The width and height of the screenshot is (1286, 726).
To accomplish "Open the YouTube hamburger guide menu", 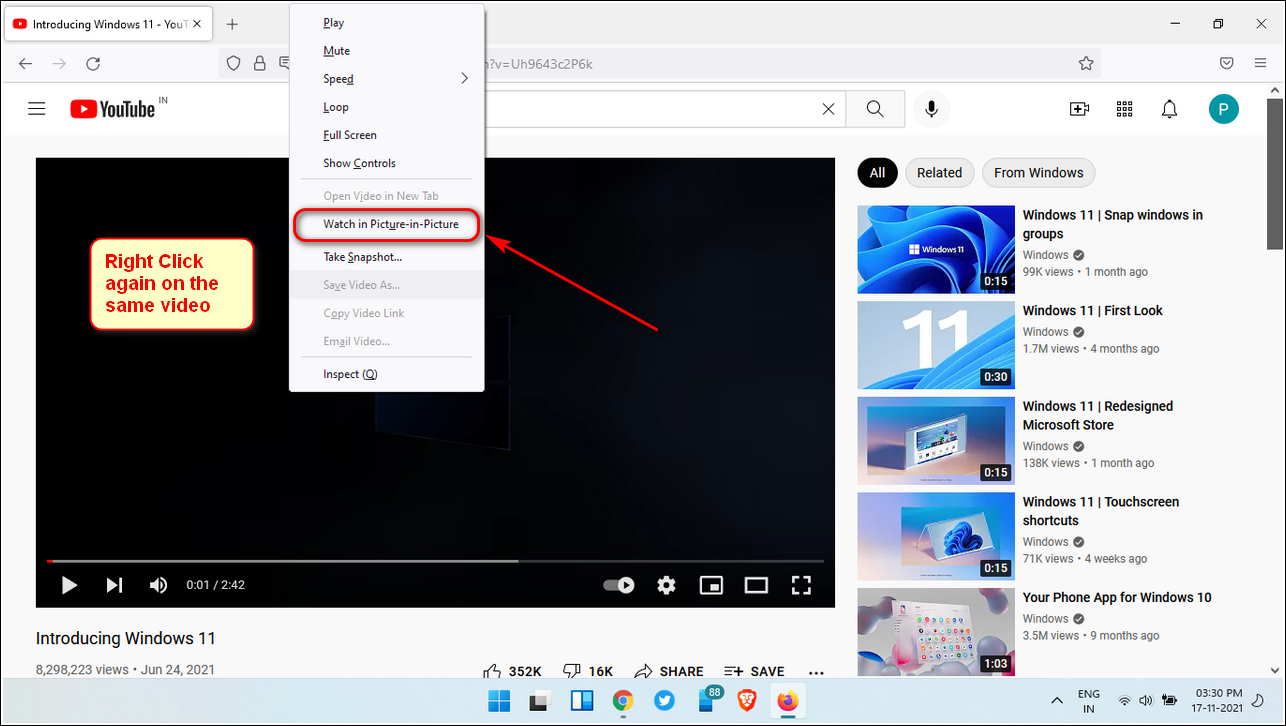I will [x=37, y=109].
